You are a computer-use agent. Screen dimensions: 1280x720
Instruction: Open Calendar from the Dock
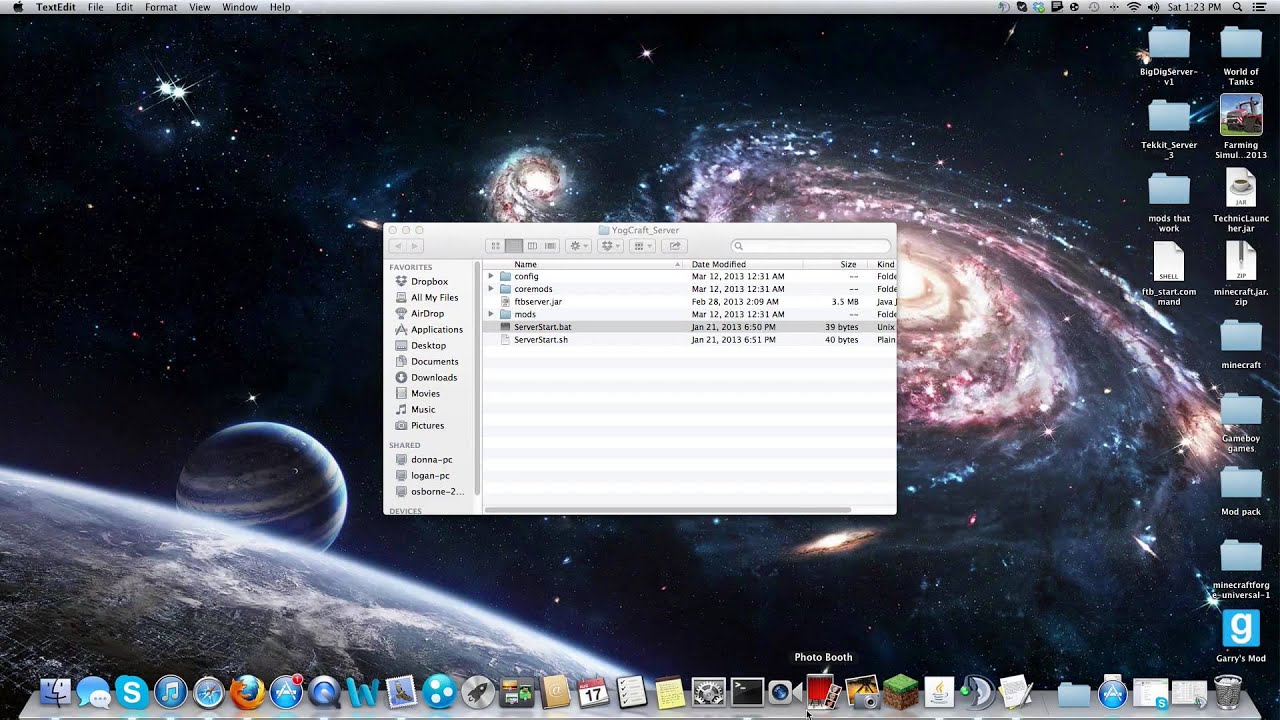coord(593,692)
